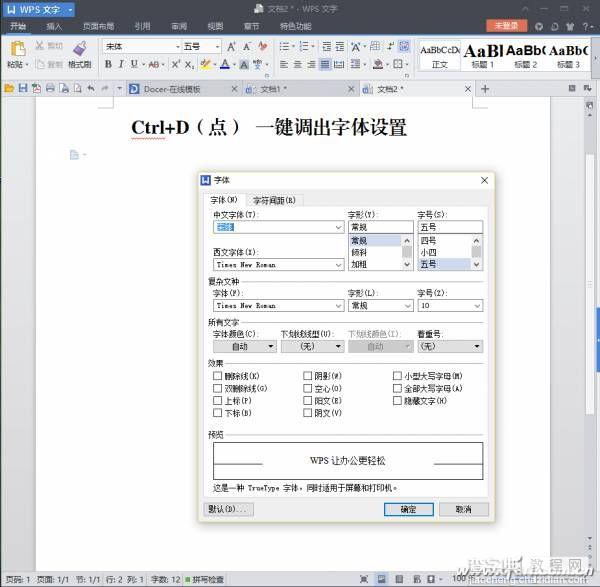Click paragraph shading paint bucket icon
The width and height of the screenshot is (600, 587).
[378, 64]
